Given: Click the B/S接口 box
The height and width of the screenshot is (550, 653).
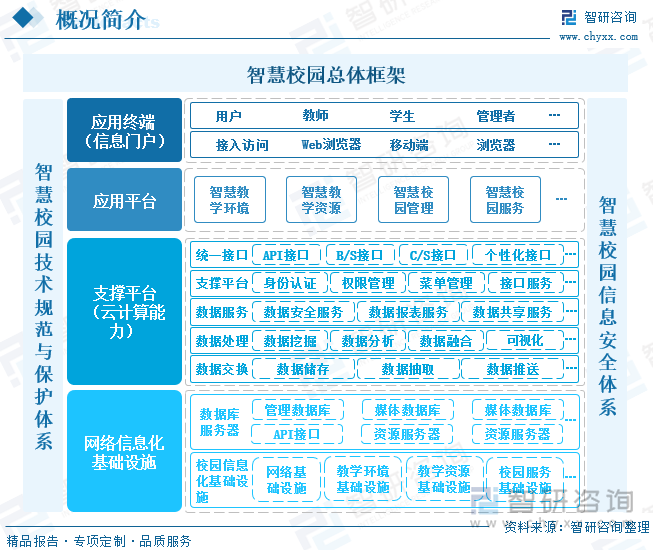Looking at the screenshot, I should point(359,255).
